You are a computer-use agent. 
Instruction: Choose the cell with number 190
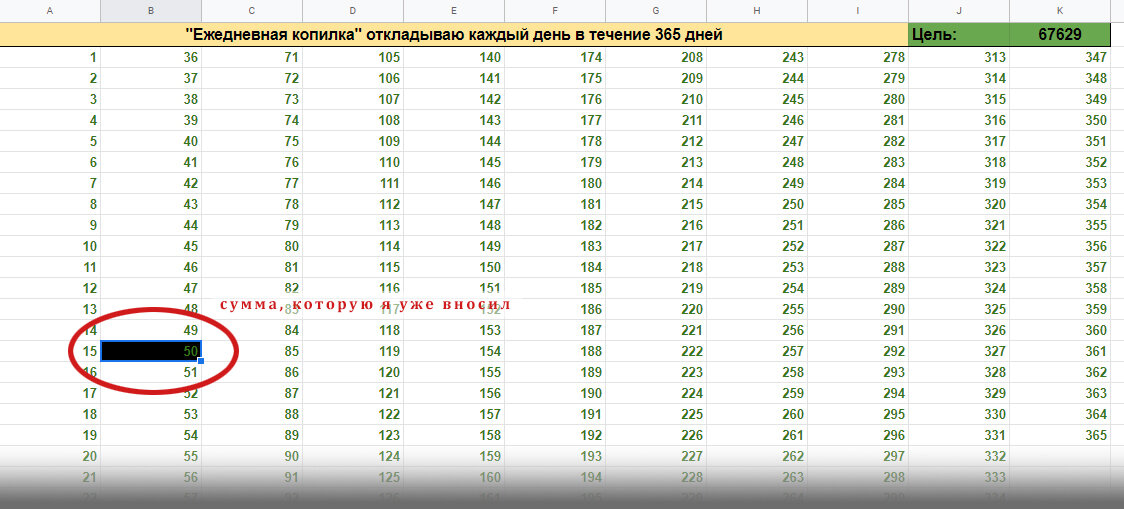coord(556,394)
